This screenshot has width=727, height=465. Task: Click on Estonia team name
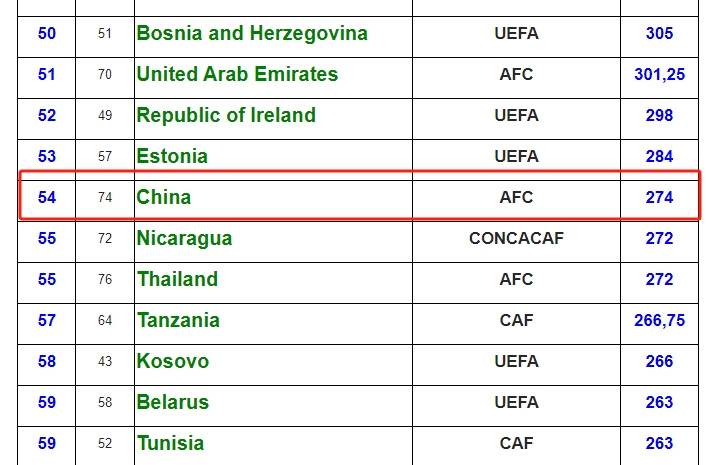(172, 157)
